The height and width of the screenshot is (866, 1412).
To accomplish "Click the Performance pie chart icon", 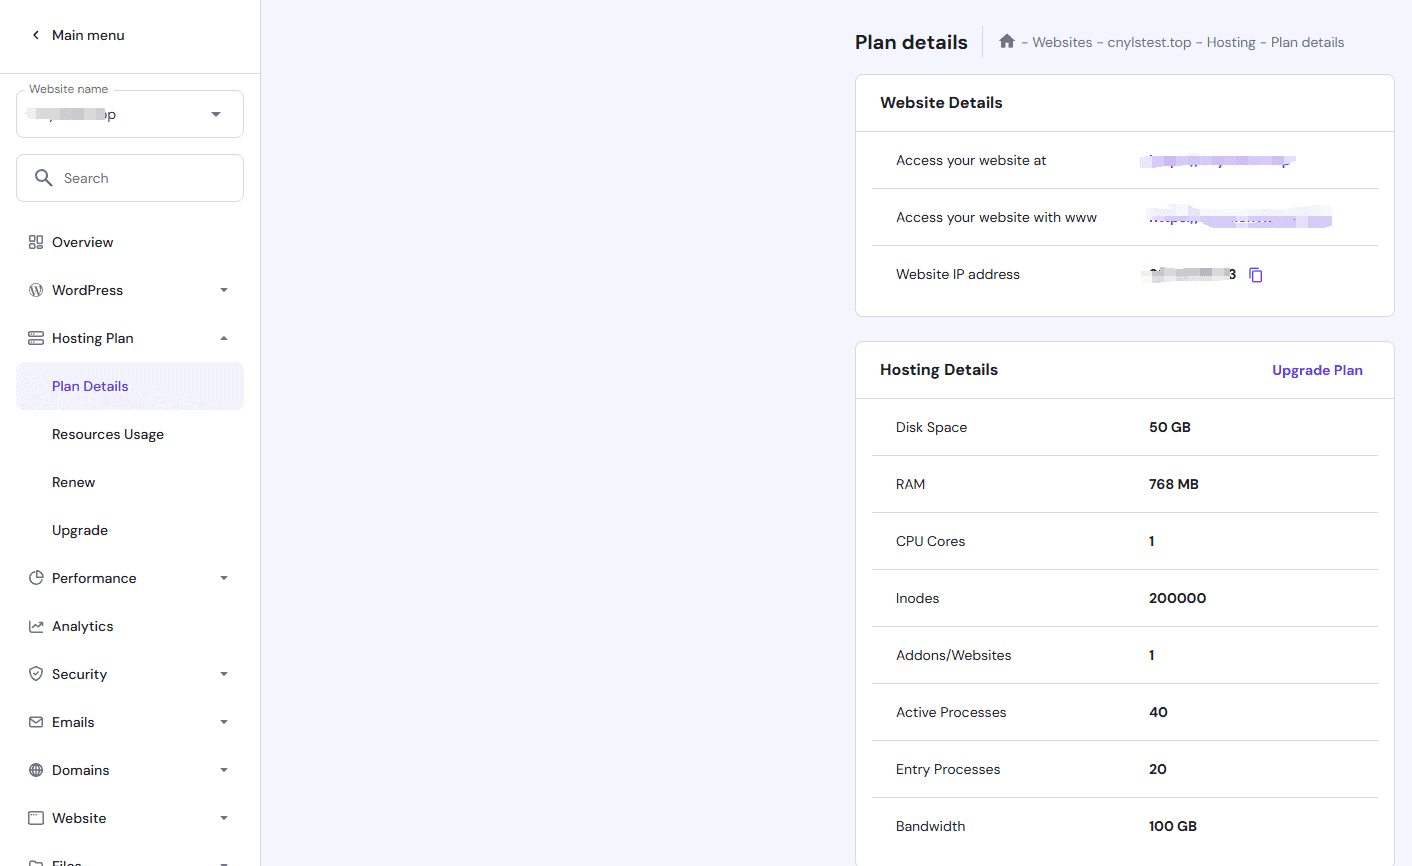I will click(36, 578).
